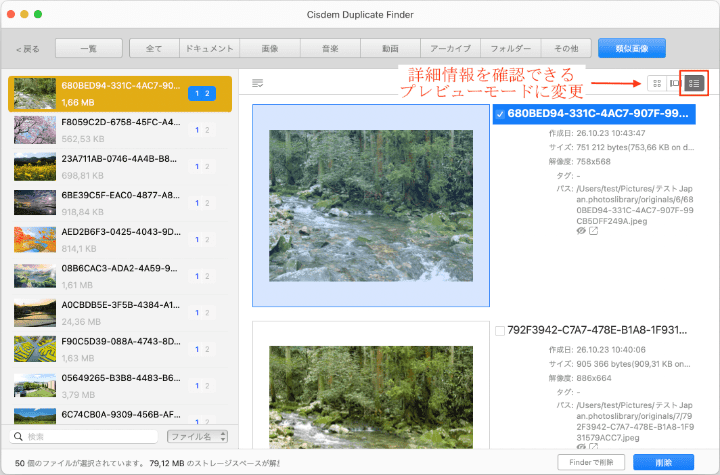
Task: Select the 類似画像 tab
Action: pos(632,48)
